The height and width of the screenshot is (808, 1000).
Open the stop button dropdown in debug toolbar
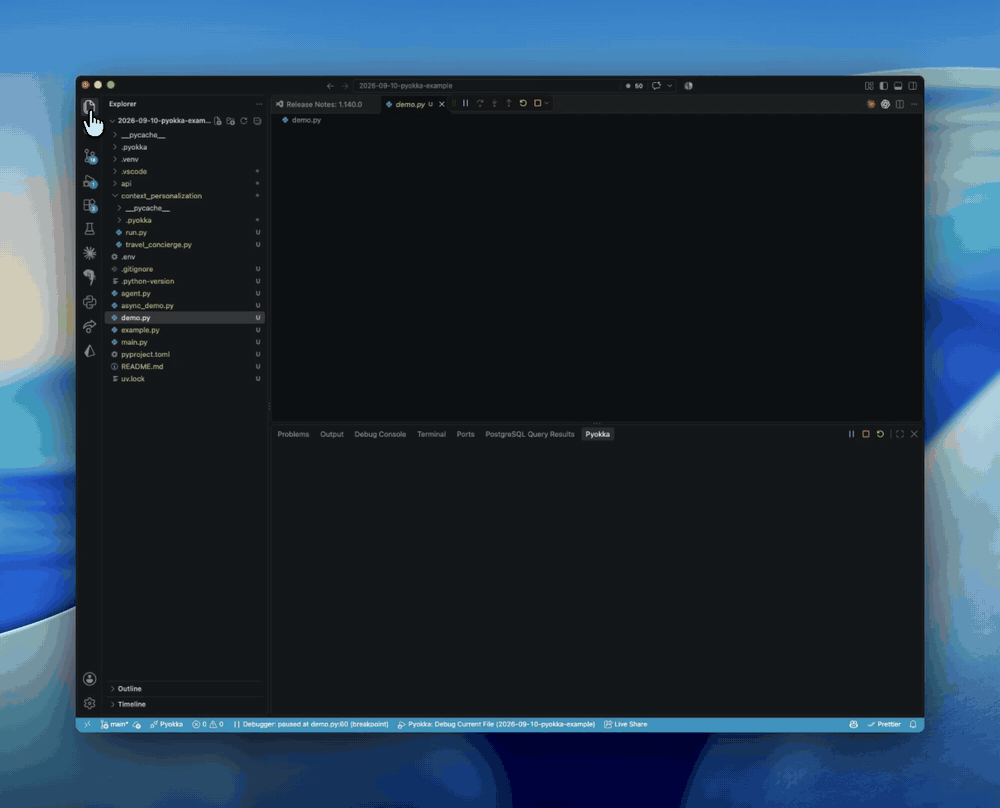(547, 103)
